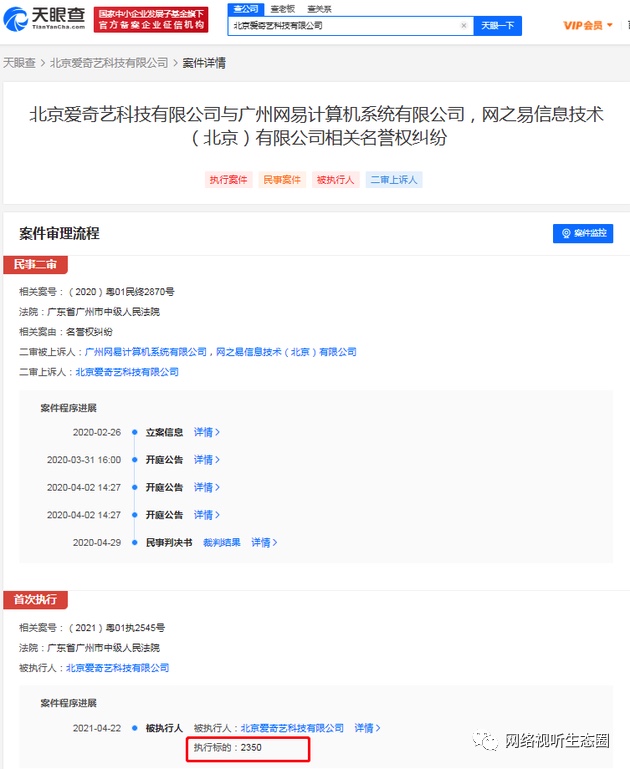Click the 执行案件 tag
The width and height of the screenshot is (630, 769).
[228, 179]
